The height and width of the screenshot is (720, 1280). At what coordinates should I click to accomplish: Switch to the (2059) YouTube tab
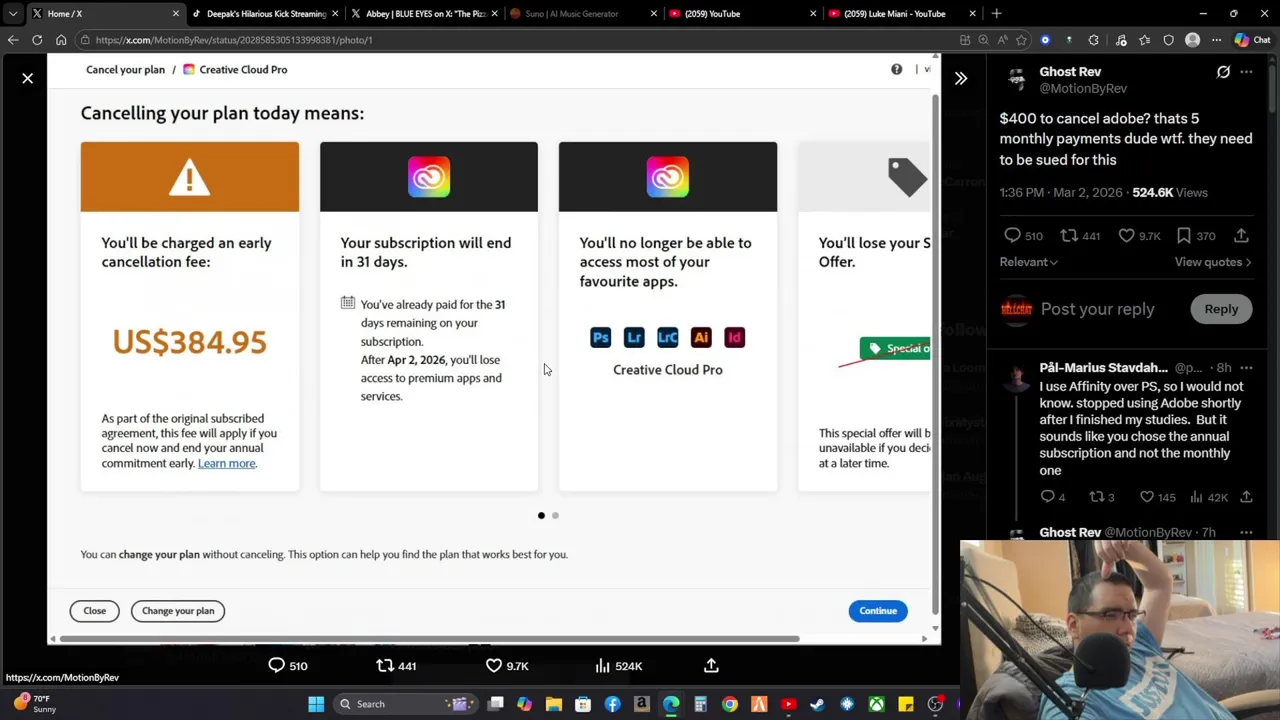(742, 14)
